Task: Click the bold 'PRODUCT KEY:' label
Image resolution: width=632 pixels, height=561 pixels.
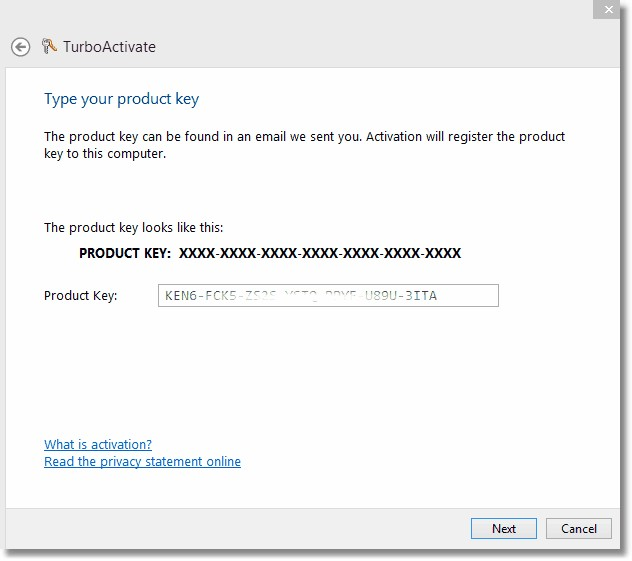Action: (125, 254)
